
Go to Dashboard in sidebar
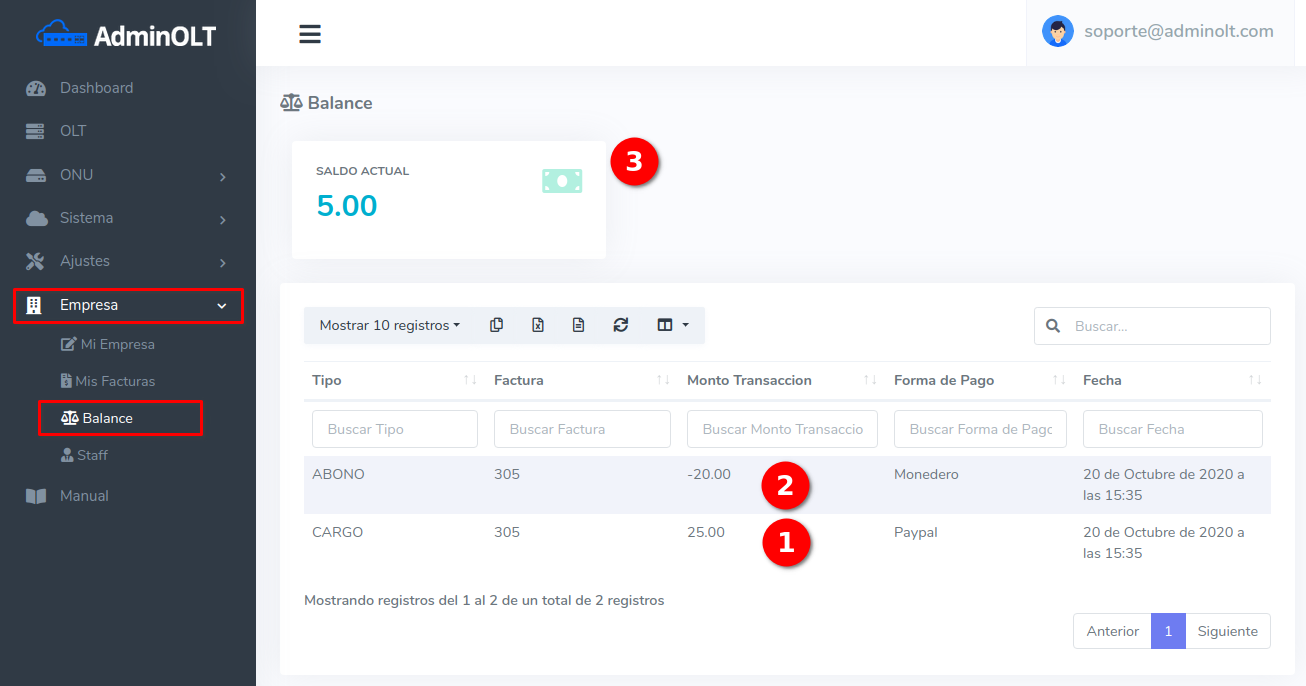96,88
